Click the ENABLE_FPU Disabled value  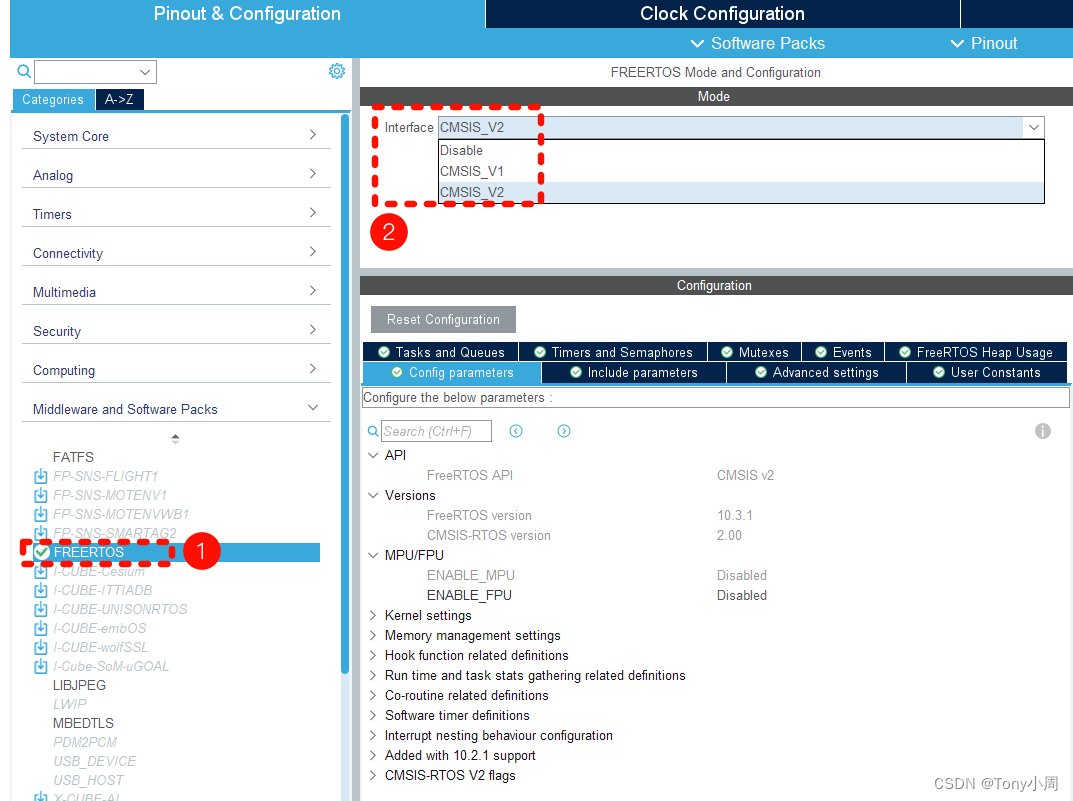742,596
